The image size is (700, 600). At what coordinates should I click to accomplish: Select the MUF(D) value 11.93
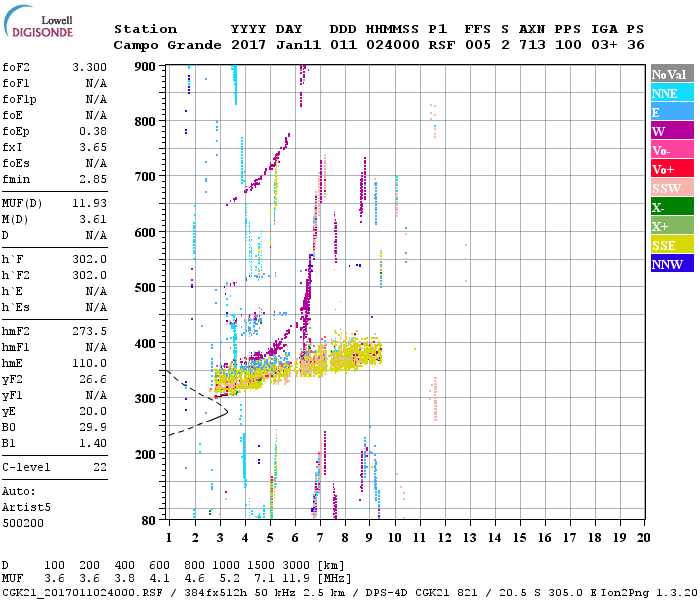(x=89, y=204)
